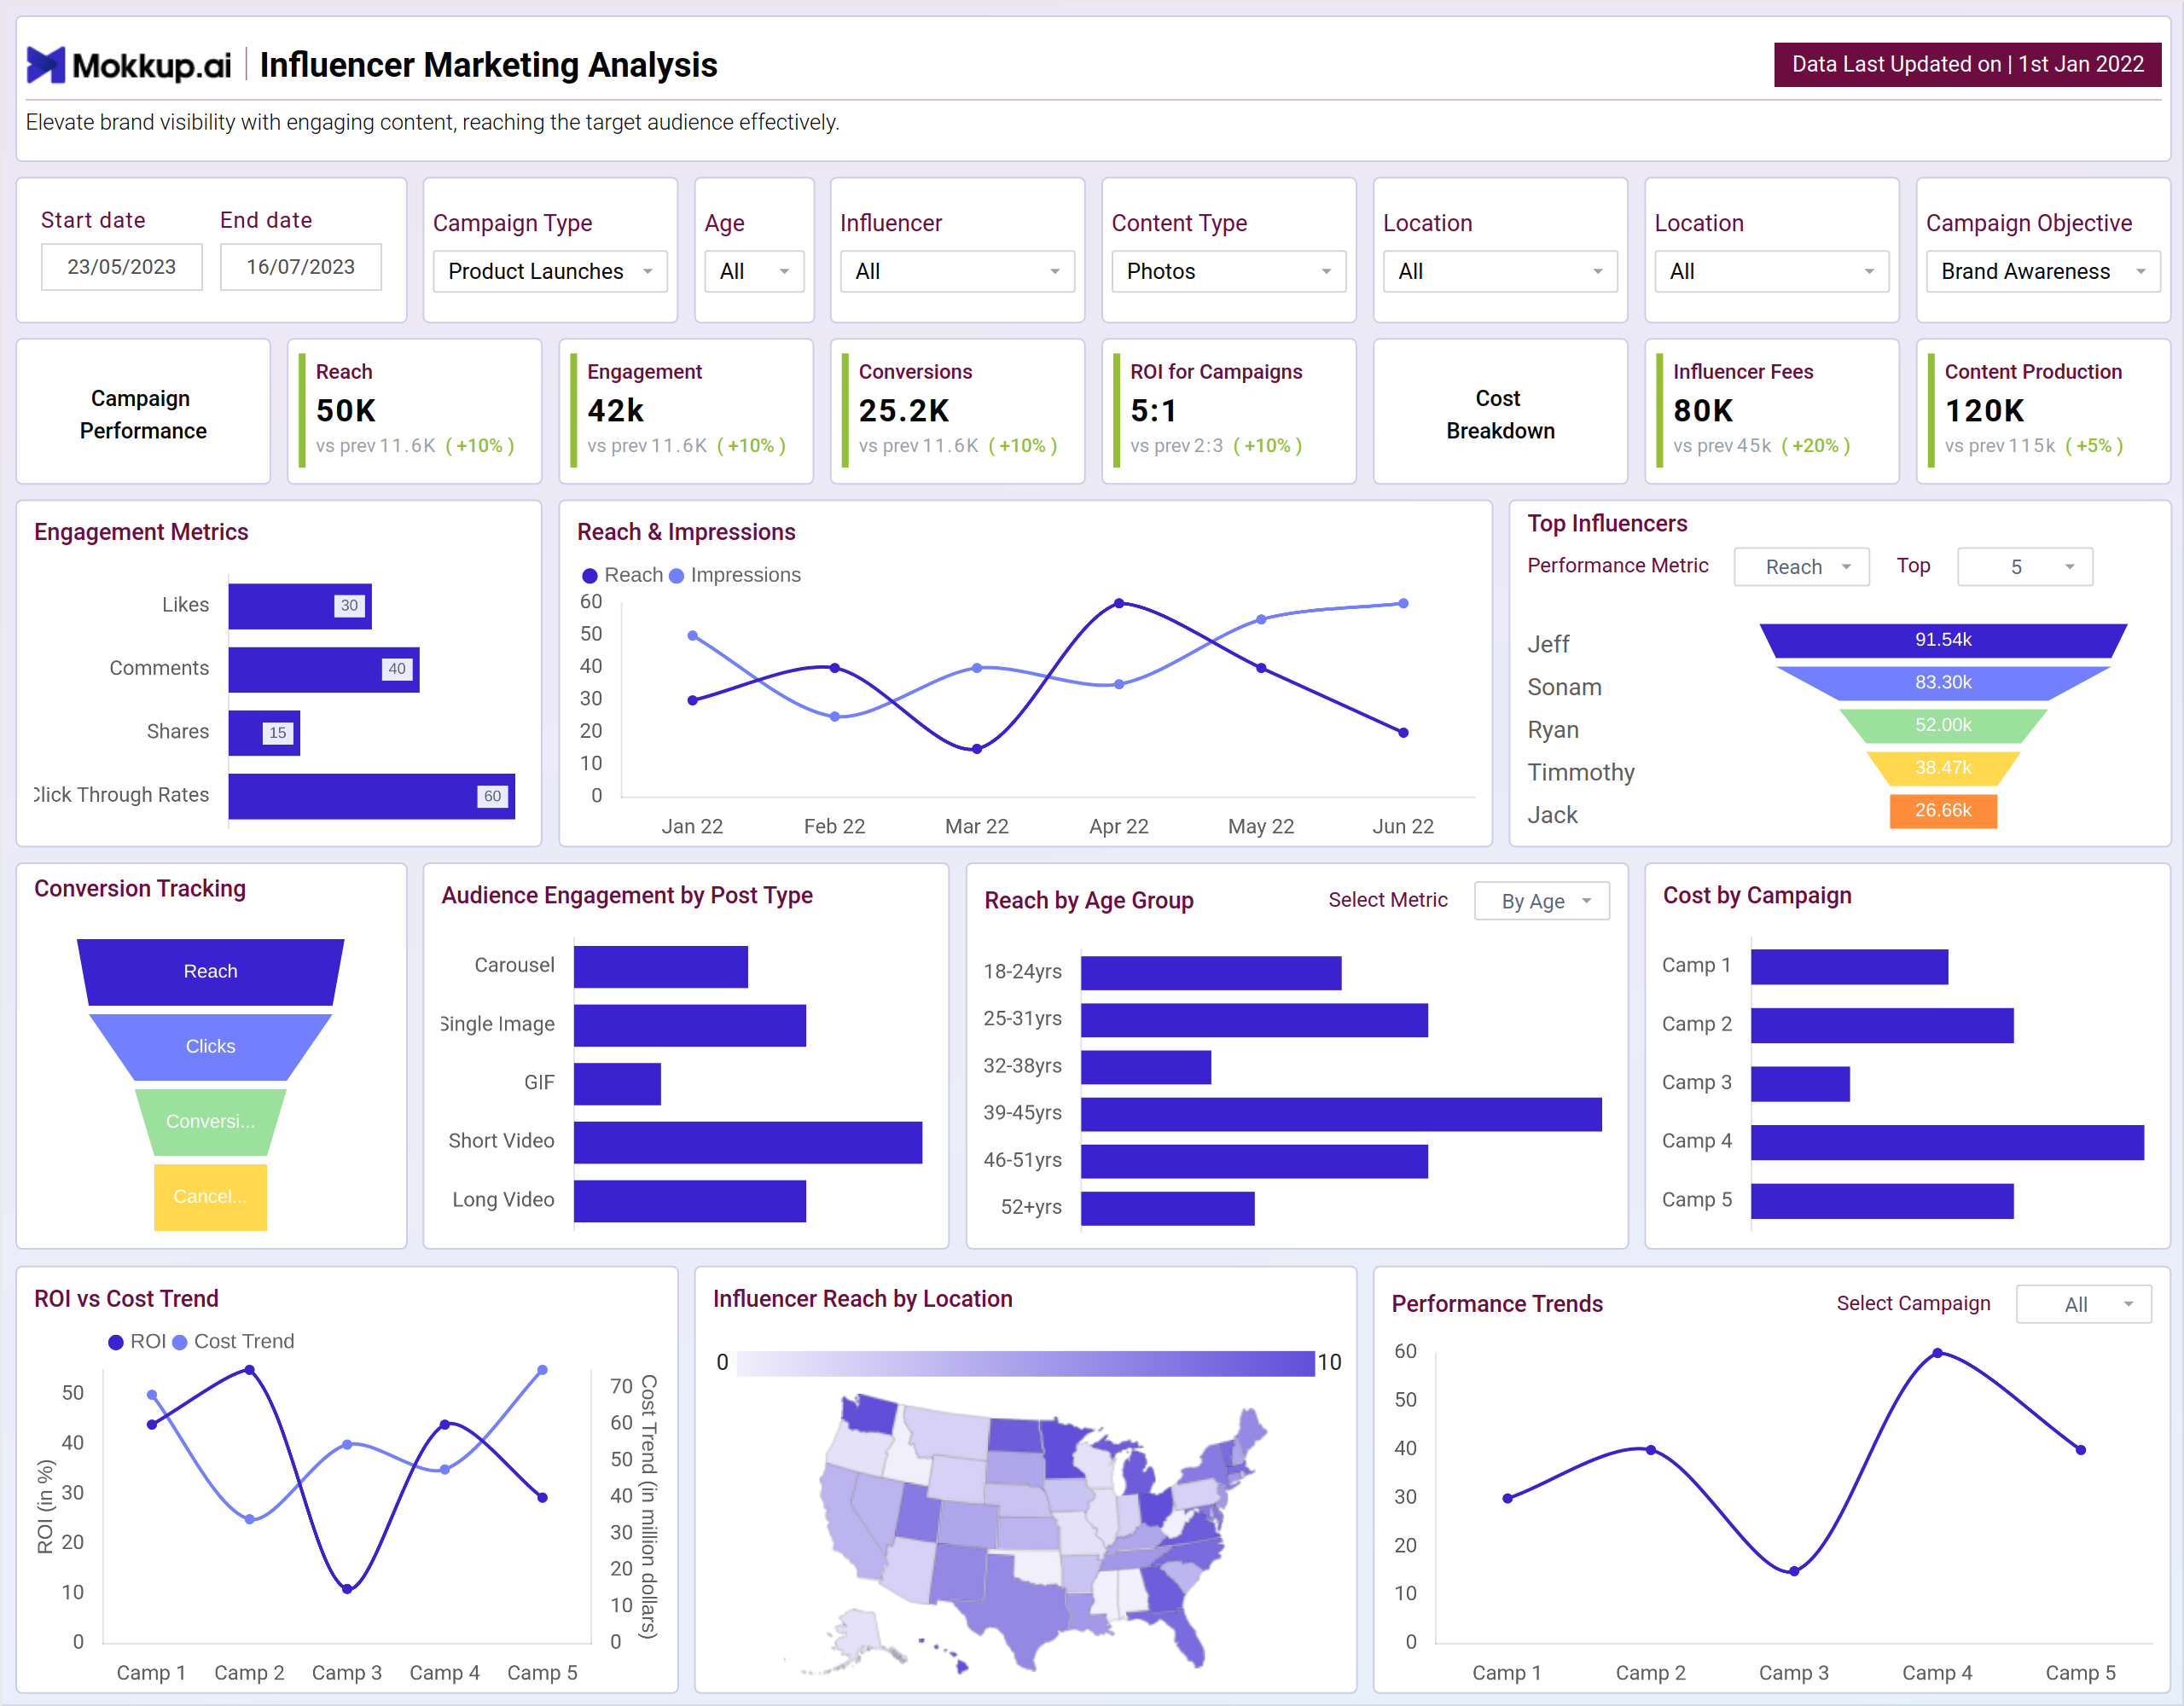This screenshot has width=2184, height=1706.
Task: Click the Camp 3 cost bar
Action: point(1800,1084)
